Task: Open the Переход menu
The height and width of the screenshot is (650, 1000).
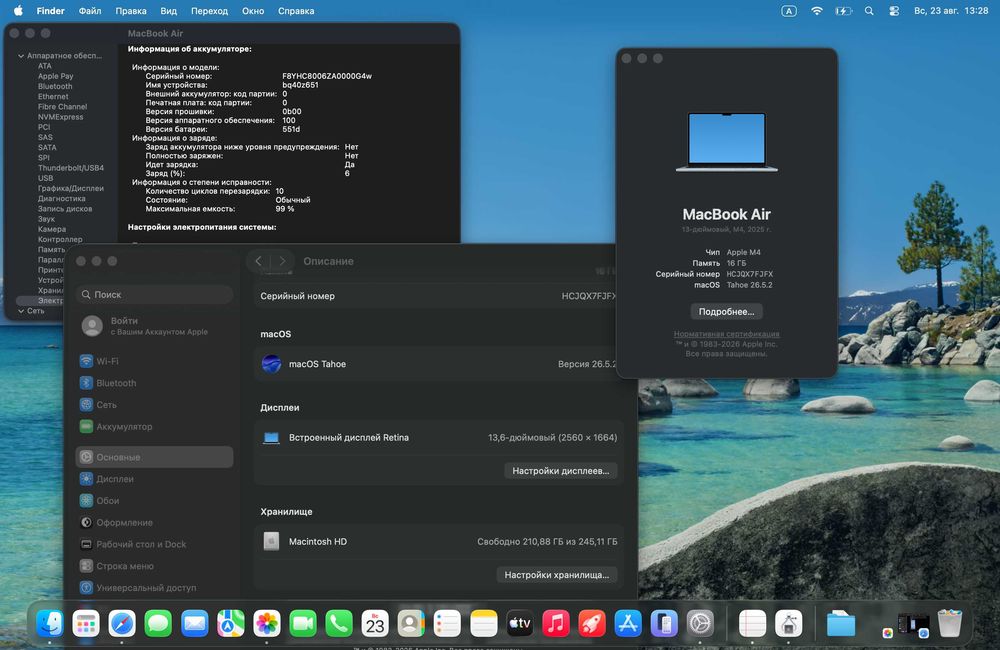Action: [209, 11]
